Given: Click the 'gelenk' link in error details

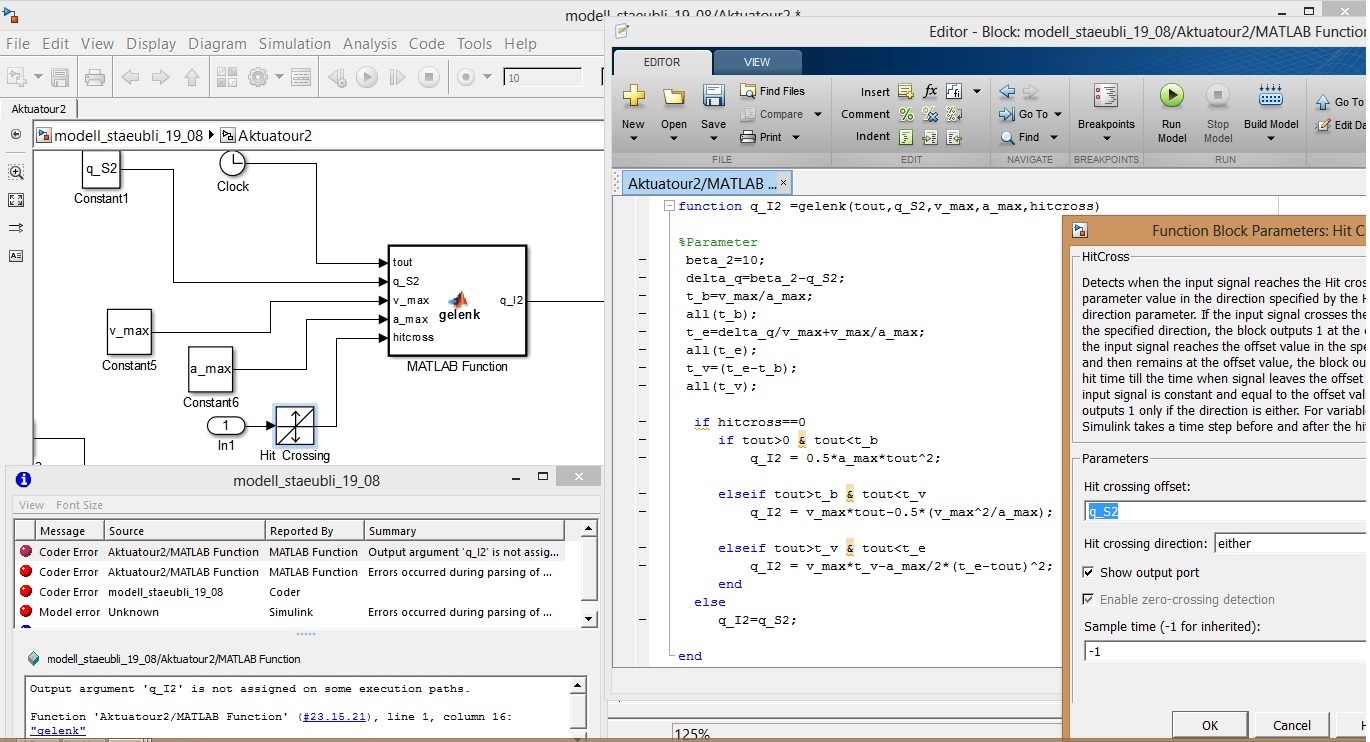Looking at the screenshot, I should pyautogui.click(x=58, y=731).
